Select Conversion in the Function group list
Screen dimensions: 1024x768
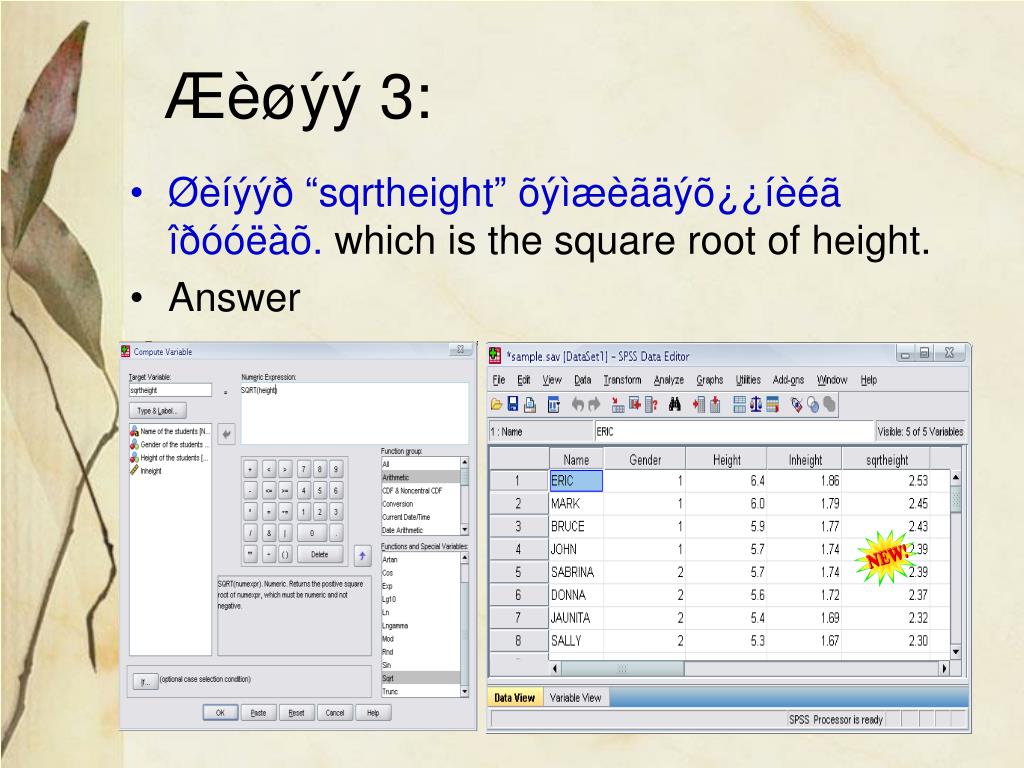(x=421, y=504)
